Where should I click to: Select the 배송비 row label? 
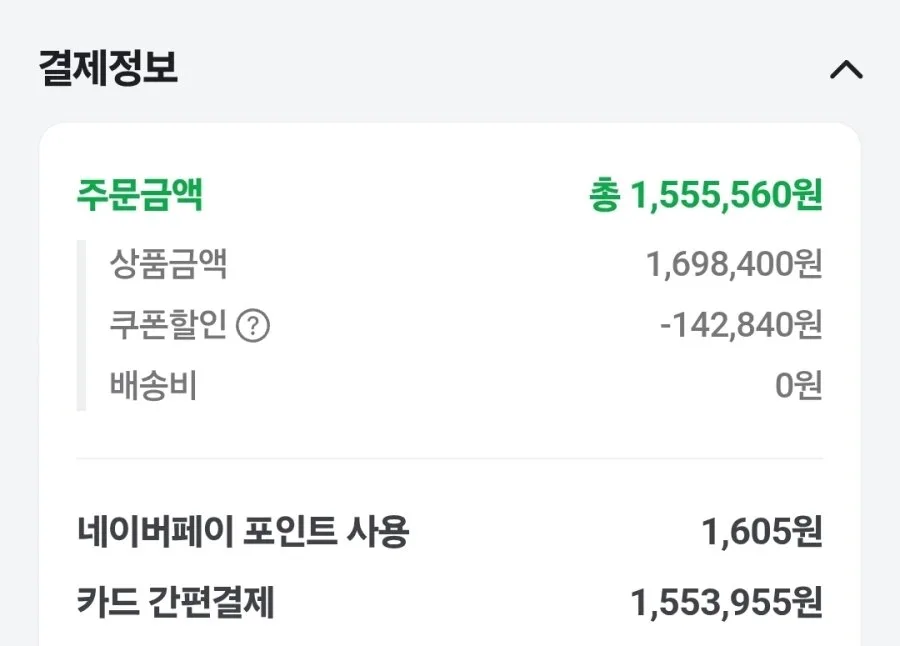pyautogui.click(x=153, y=385)
